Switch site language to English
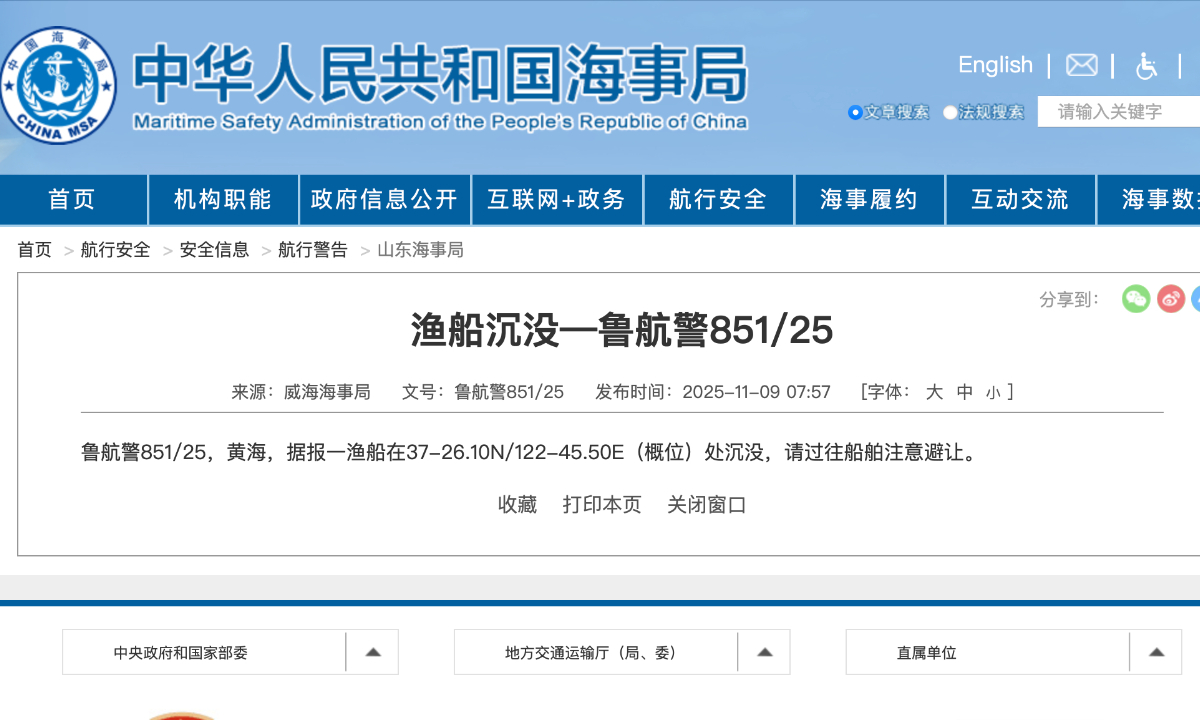 point(995,64)
